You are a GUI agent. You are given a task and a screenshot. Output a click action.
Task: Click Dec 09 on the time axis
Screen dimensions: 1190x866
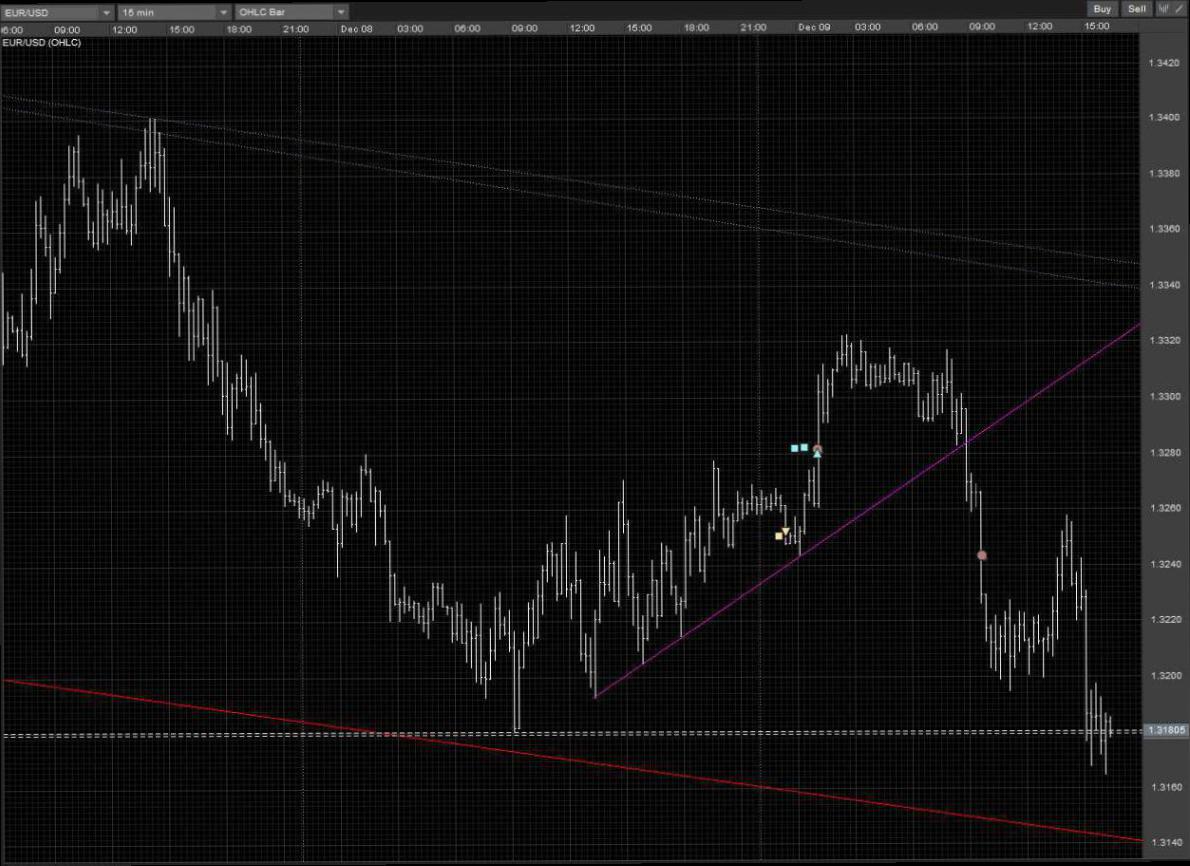(x=814, y=28)
